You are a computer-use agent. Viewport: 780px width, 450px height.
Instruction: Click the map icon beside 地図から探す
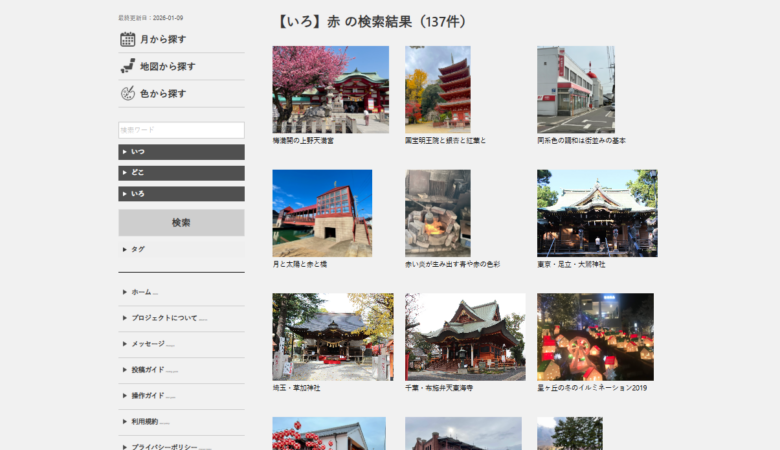(x=127, y=66)
